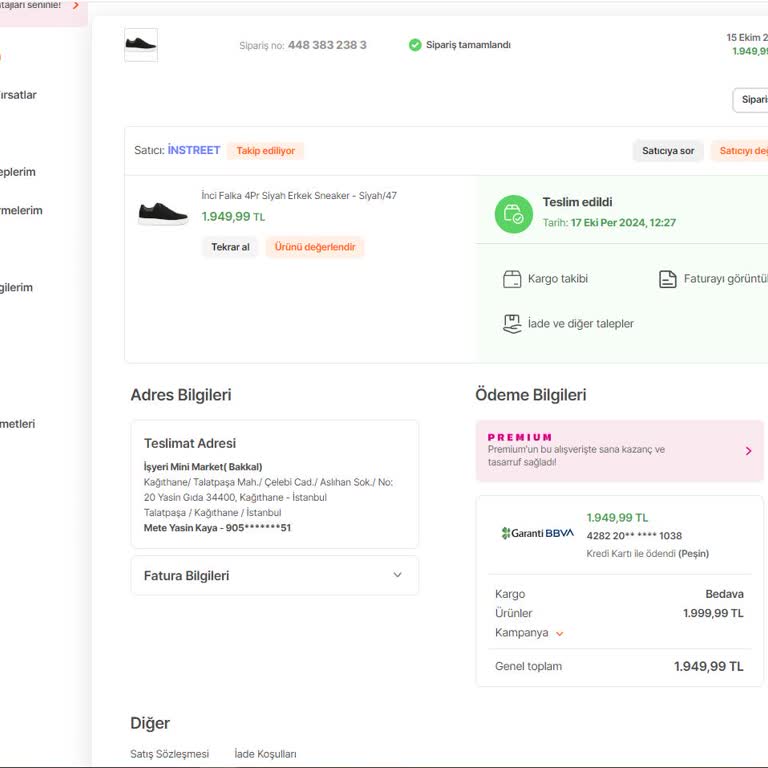Viewport: 768px width, 768px height.
Task: Click the delivery date 17 Eki Per 2024, 12:27
Action: (x=623, y=222)
